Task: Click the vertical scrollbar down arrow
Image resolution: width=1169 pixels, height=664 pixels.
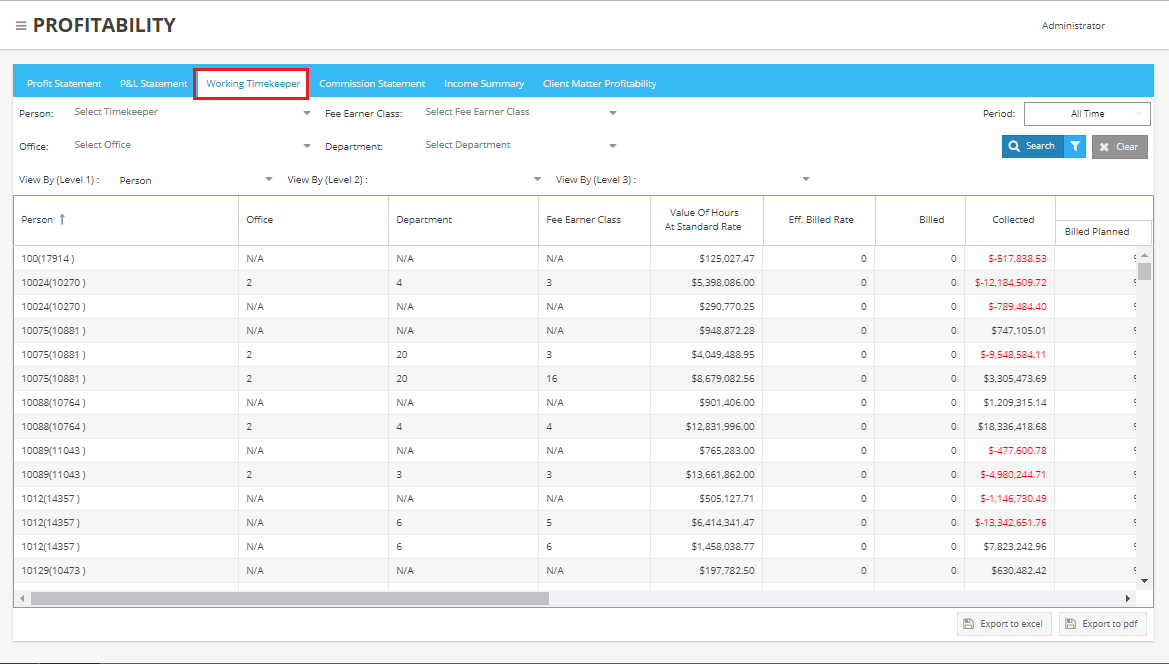Action: pos(1144,579)
